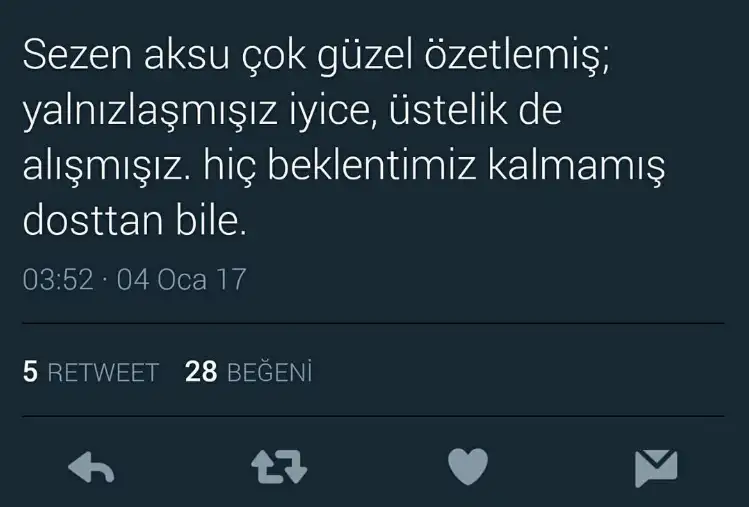Click the BEĞENİ label text
Image resolution: width=749 pixels, height=507 pixels.
(x=270, y=372)
